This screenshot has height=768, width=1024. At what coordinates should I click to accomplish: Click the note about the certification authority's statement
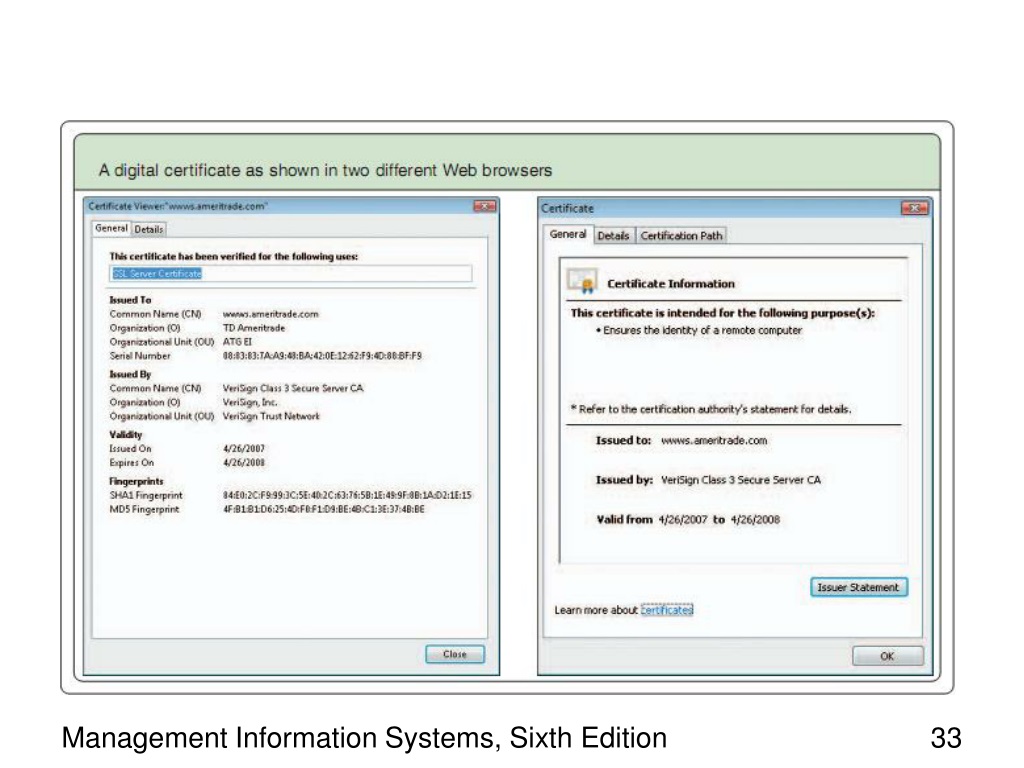pos(711,409)
